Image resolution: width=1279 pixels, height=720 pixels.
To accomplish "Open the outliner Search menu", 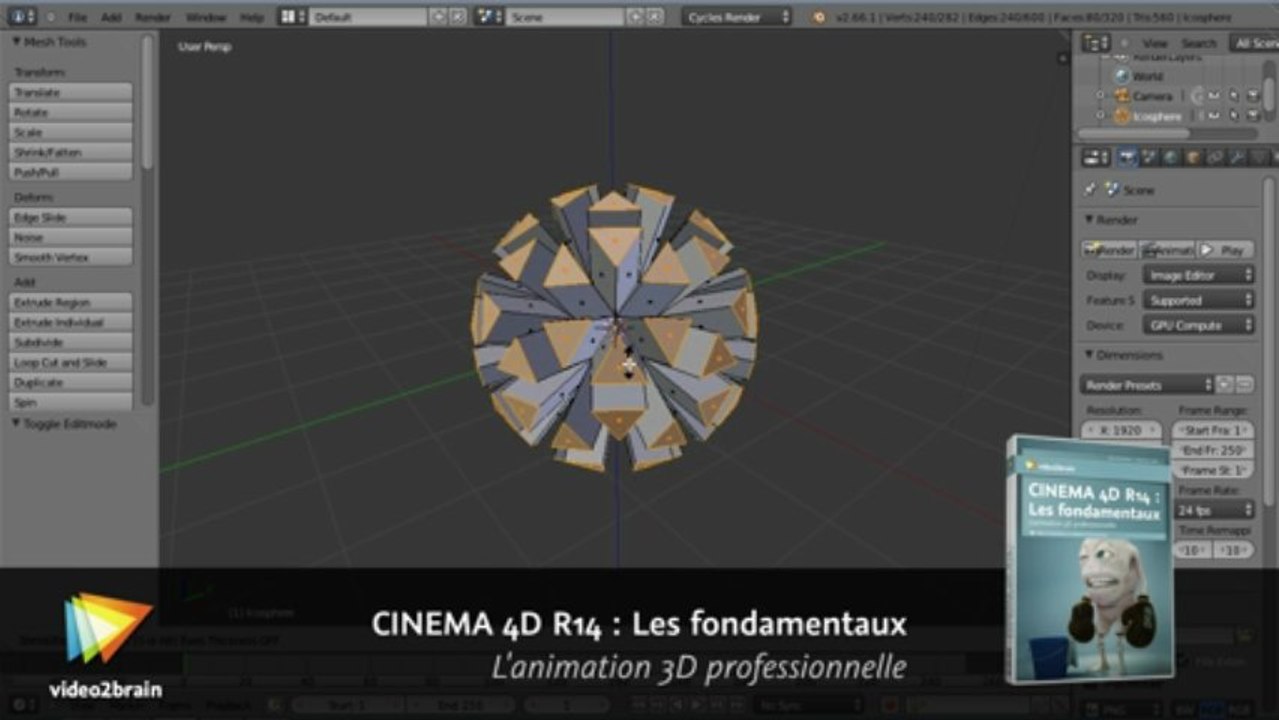I will pos(1199,43).
